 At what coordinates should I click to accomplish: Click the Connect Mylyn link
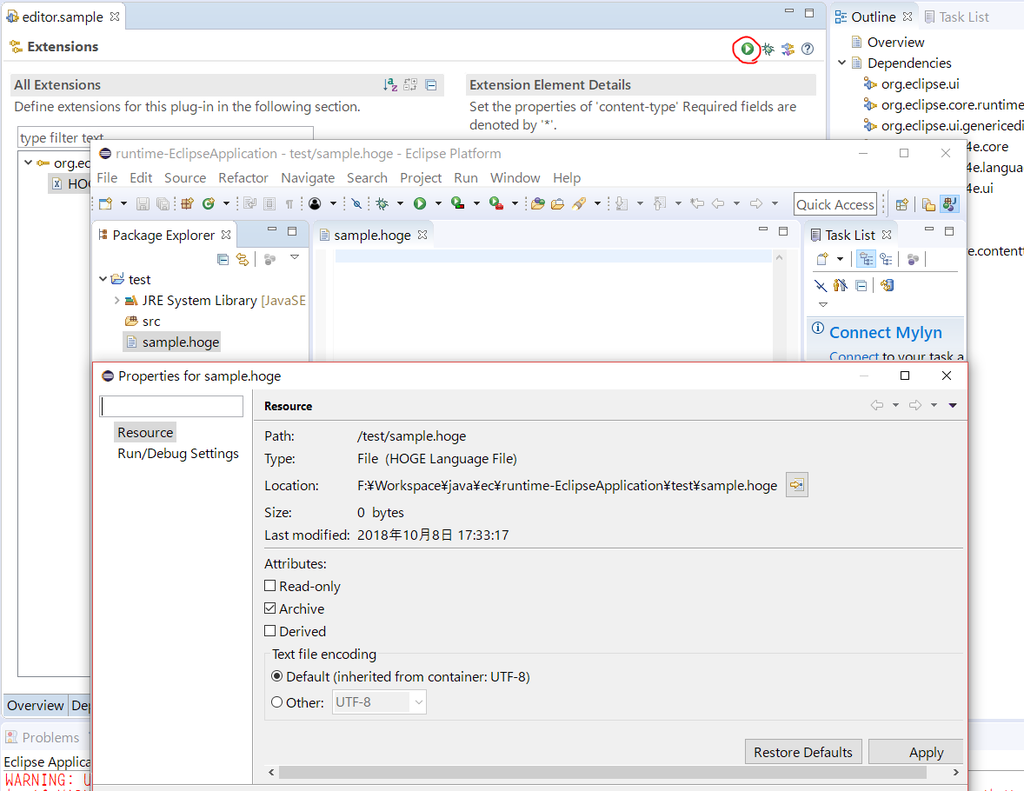[886, 332]
